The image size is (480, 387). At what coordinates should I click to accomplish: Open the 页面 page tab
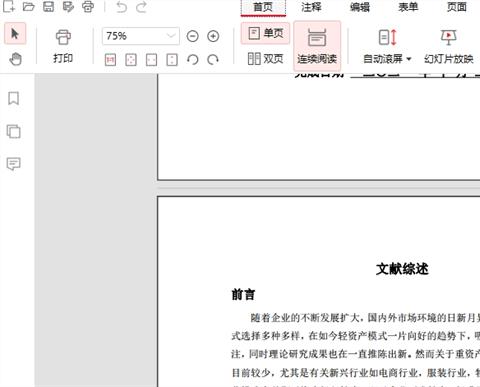[x=457, y=7]
